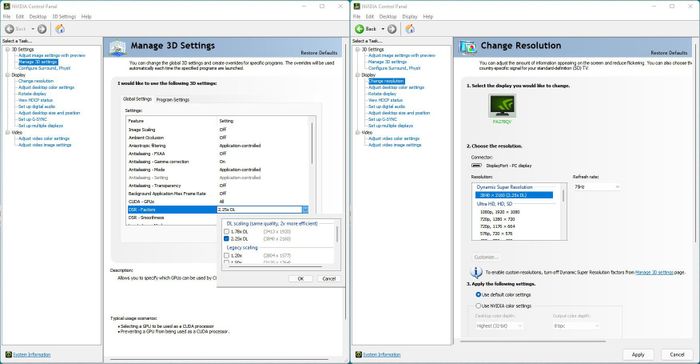
Task: Click Home icon in Change Resolution window
Action: (410, 29)
